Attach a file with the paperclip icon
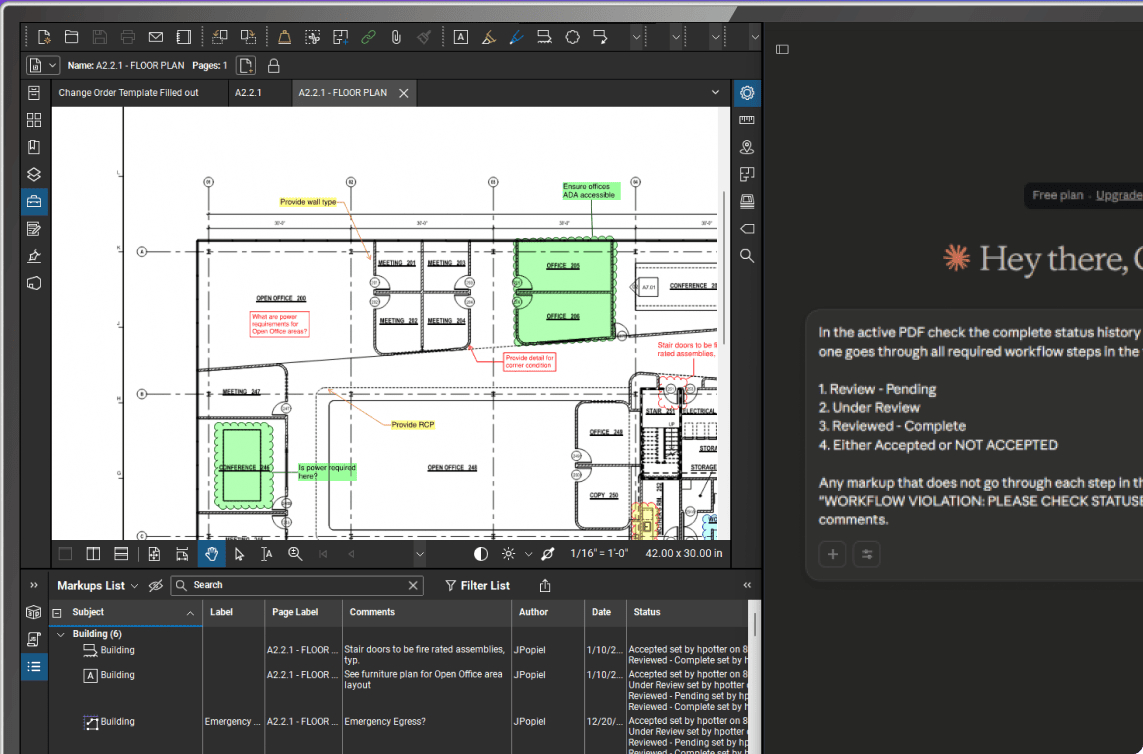The height and width of the screenshot is (754, 1143). (x=396, y=36)
